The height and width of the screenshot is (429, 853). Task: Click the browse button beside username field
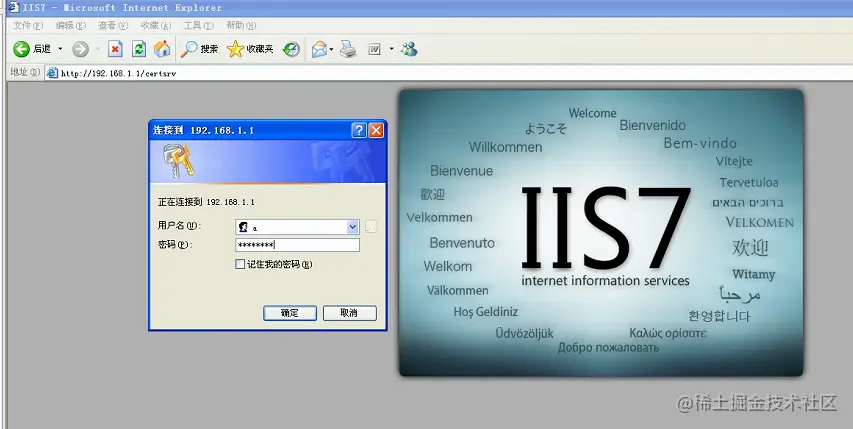pos(371,227)
